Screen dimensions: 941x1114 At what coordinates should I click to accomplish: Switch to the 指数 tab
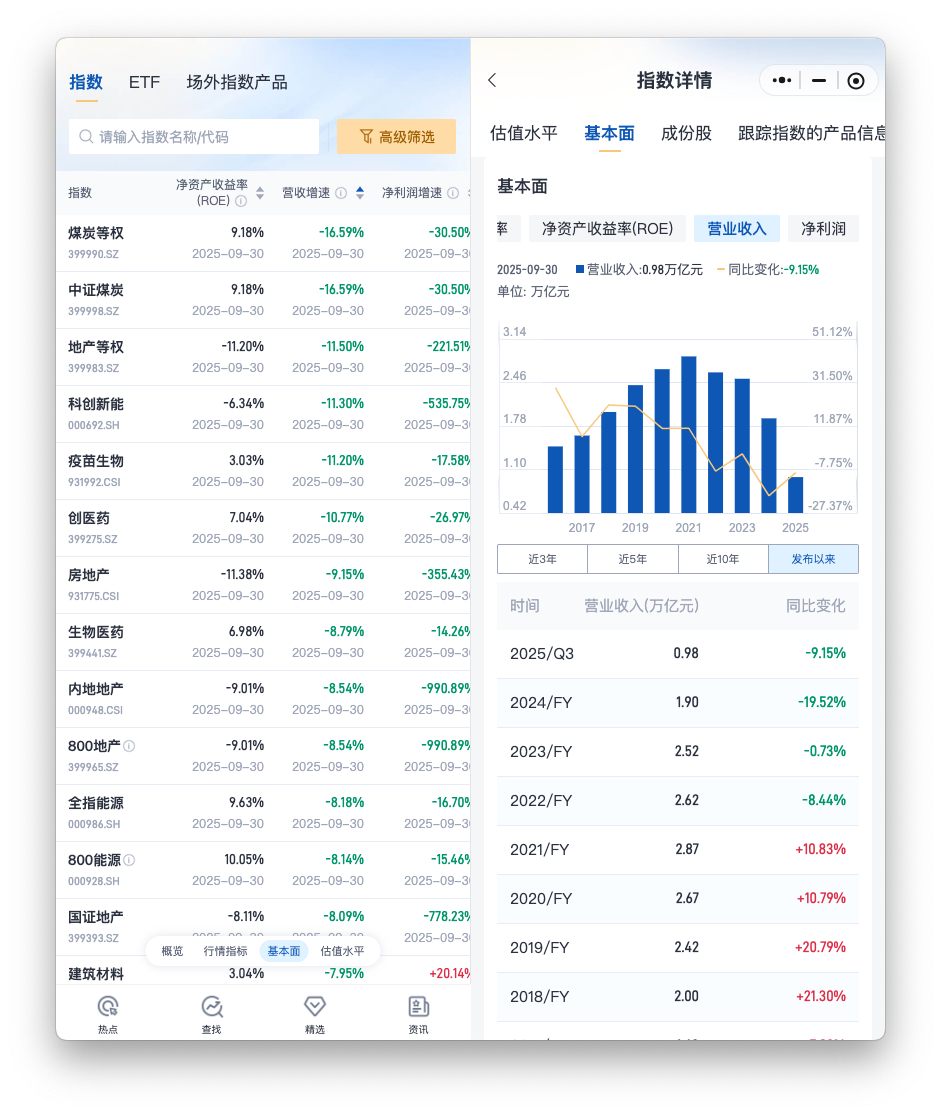[86, 82]
